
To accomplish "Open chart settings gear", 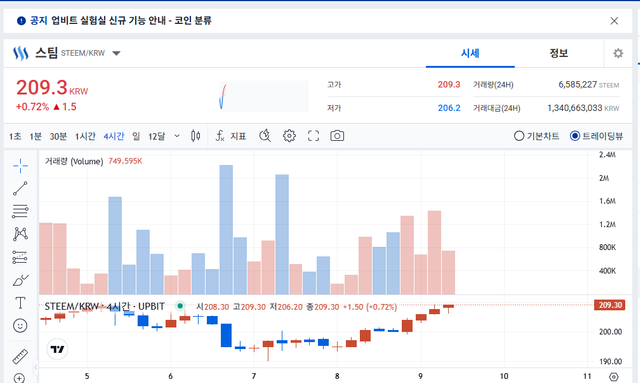I will point(289,136).
